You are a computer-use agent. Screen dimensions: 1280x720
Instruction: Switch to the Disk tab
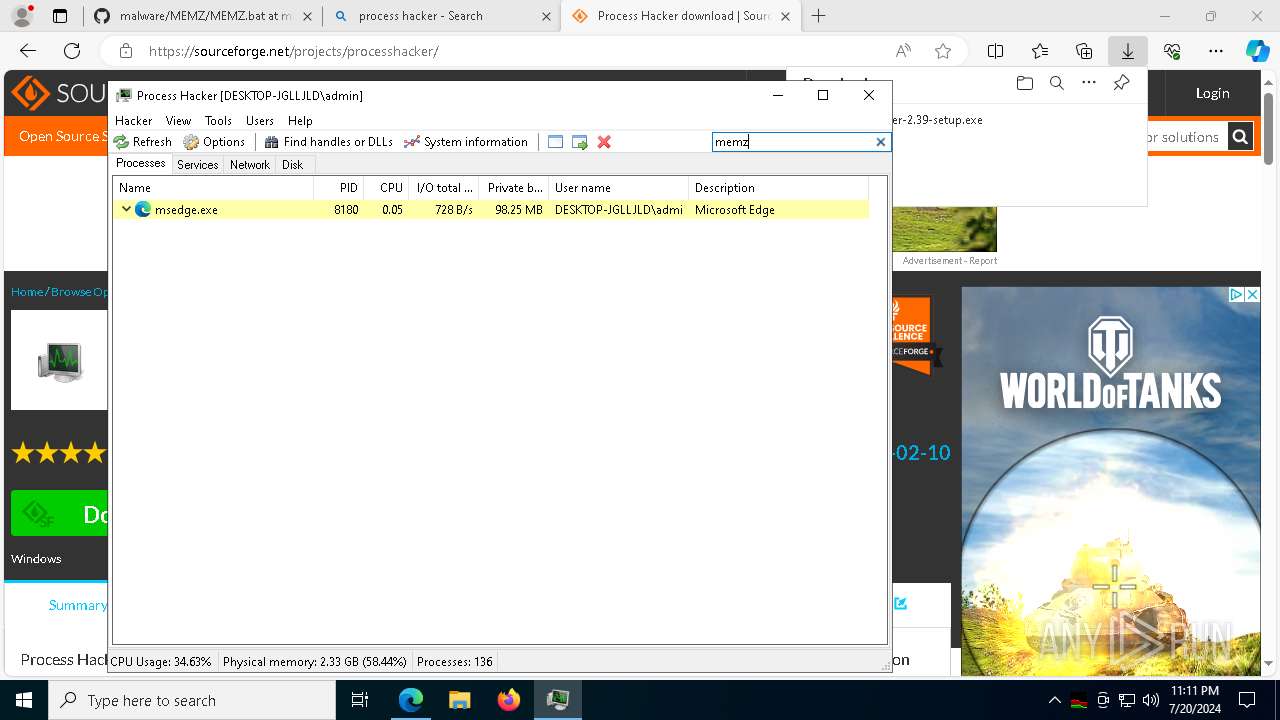pyautogui.click(x=292, y=164)
